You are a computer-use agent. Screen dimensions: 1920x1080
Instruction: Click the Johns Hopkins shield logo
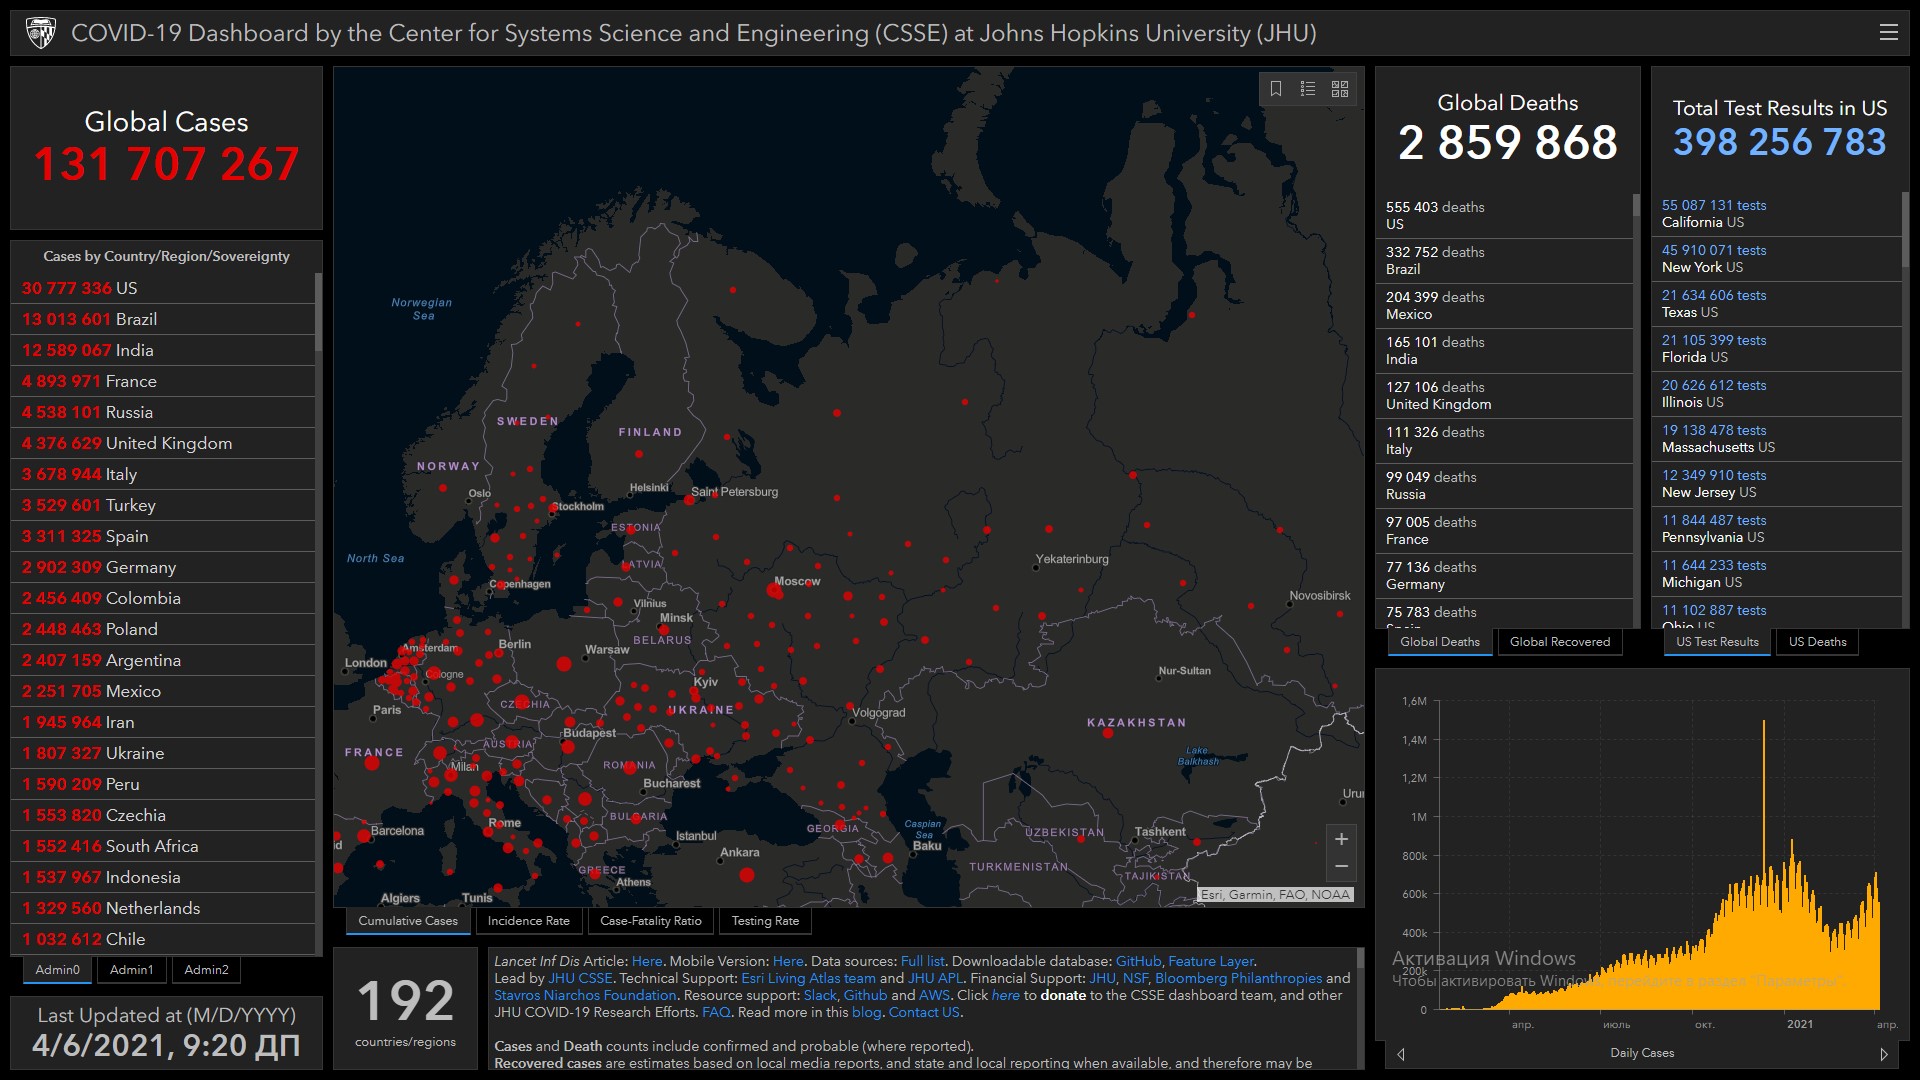41,33
